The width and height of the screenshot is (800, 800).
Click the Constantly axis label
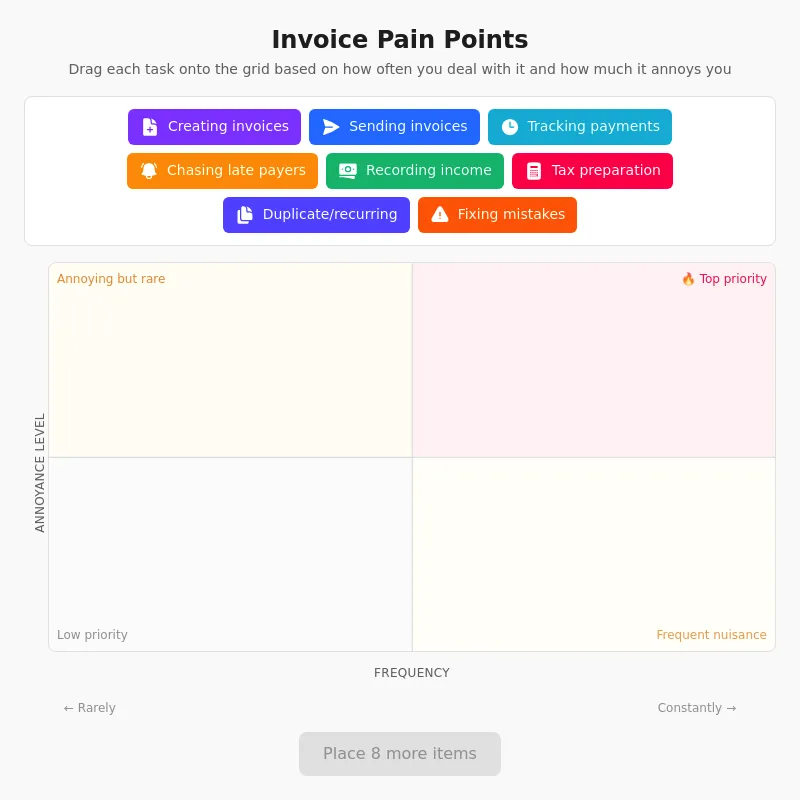tap(697, 708)
